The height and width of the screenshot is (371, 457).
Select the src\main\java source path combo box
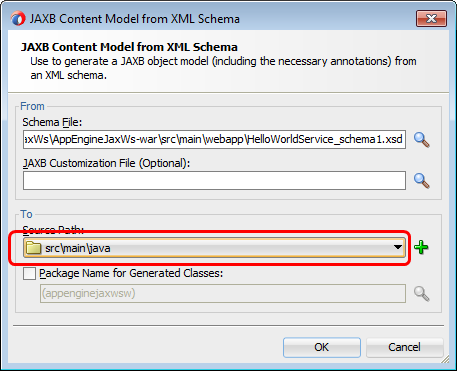coord(214,248)
